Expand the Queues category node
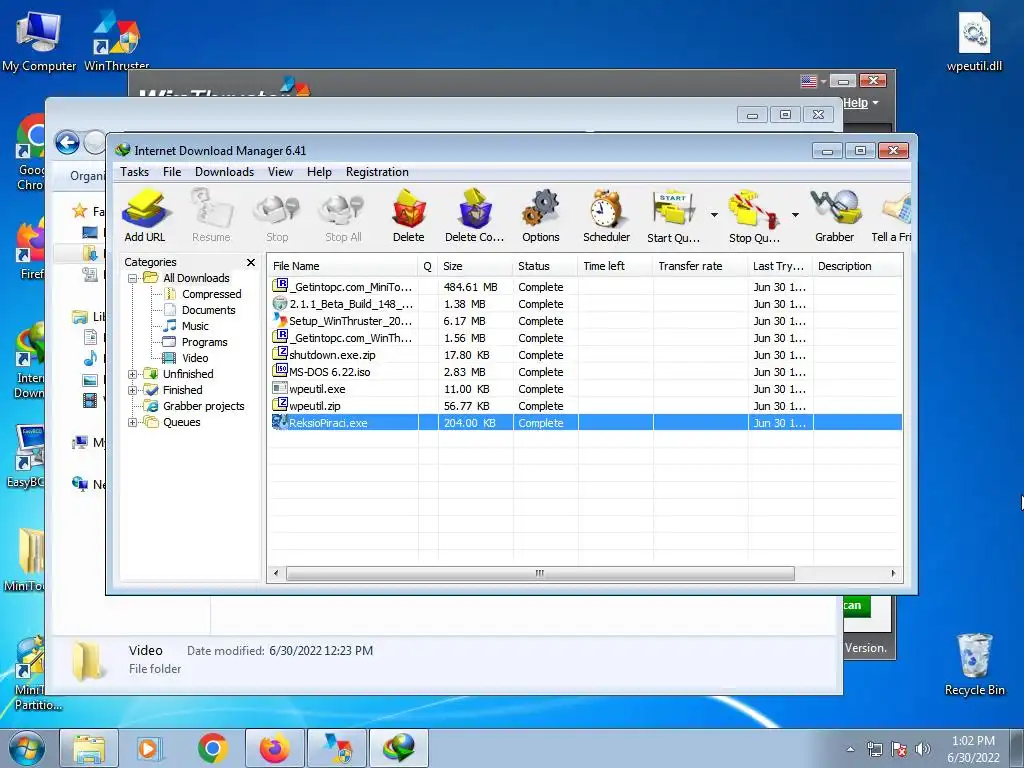 (x=133, y=422)
